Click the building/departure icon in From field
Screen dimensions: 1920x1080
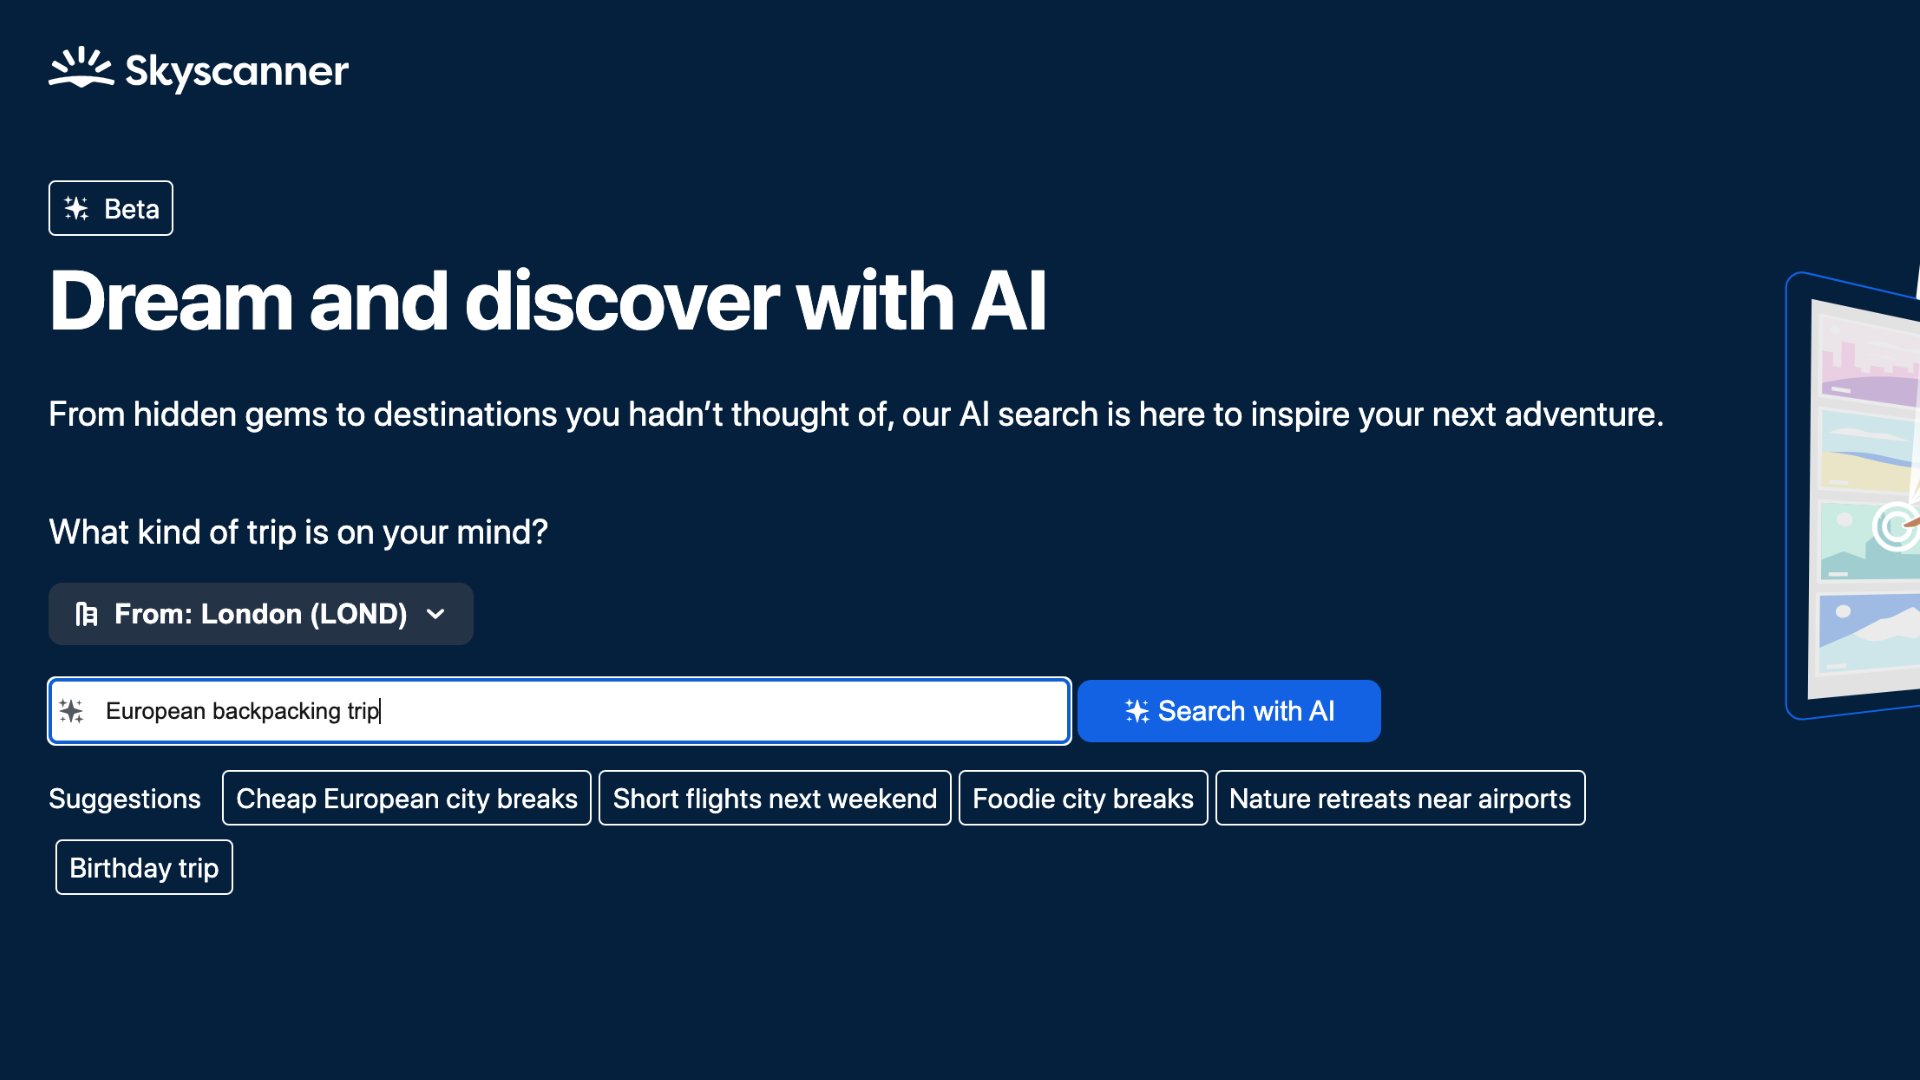[87, 612]
